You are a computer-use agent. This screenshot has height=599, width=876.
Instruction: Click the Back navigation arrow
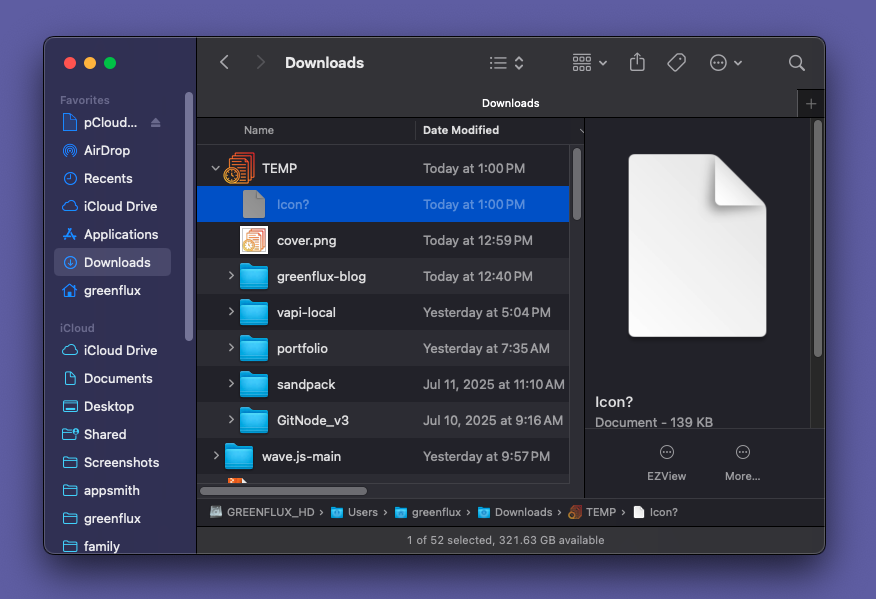pos(224,62)
